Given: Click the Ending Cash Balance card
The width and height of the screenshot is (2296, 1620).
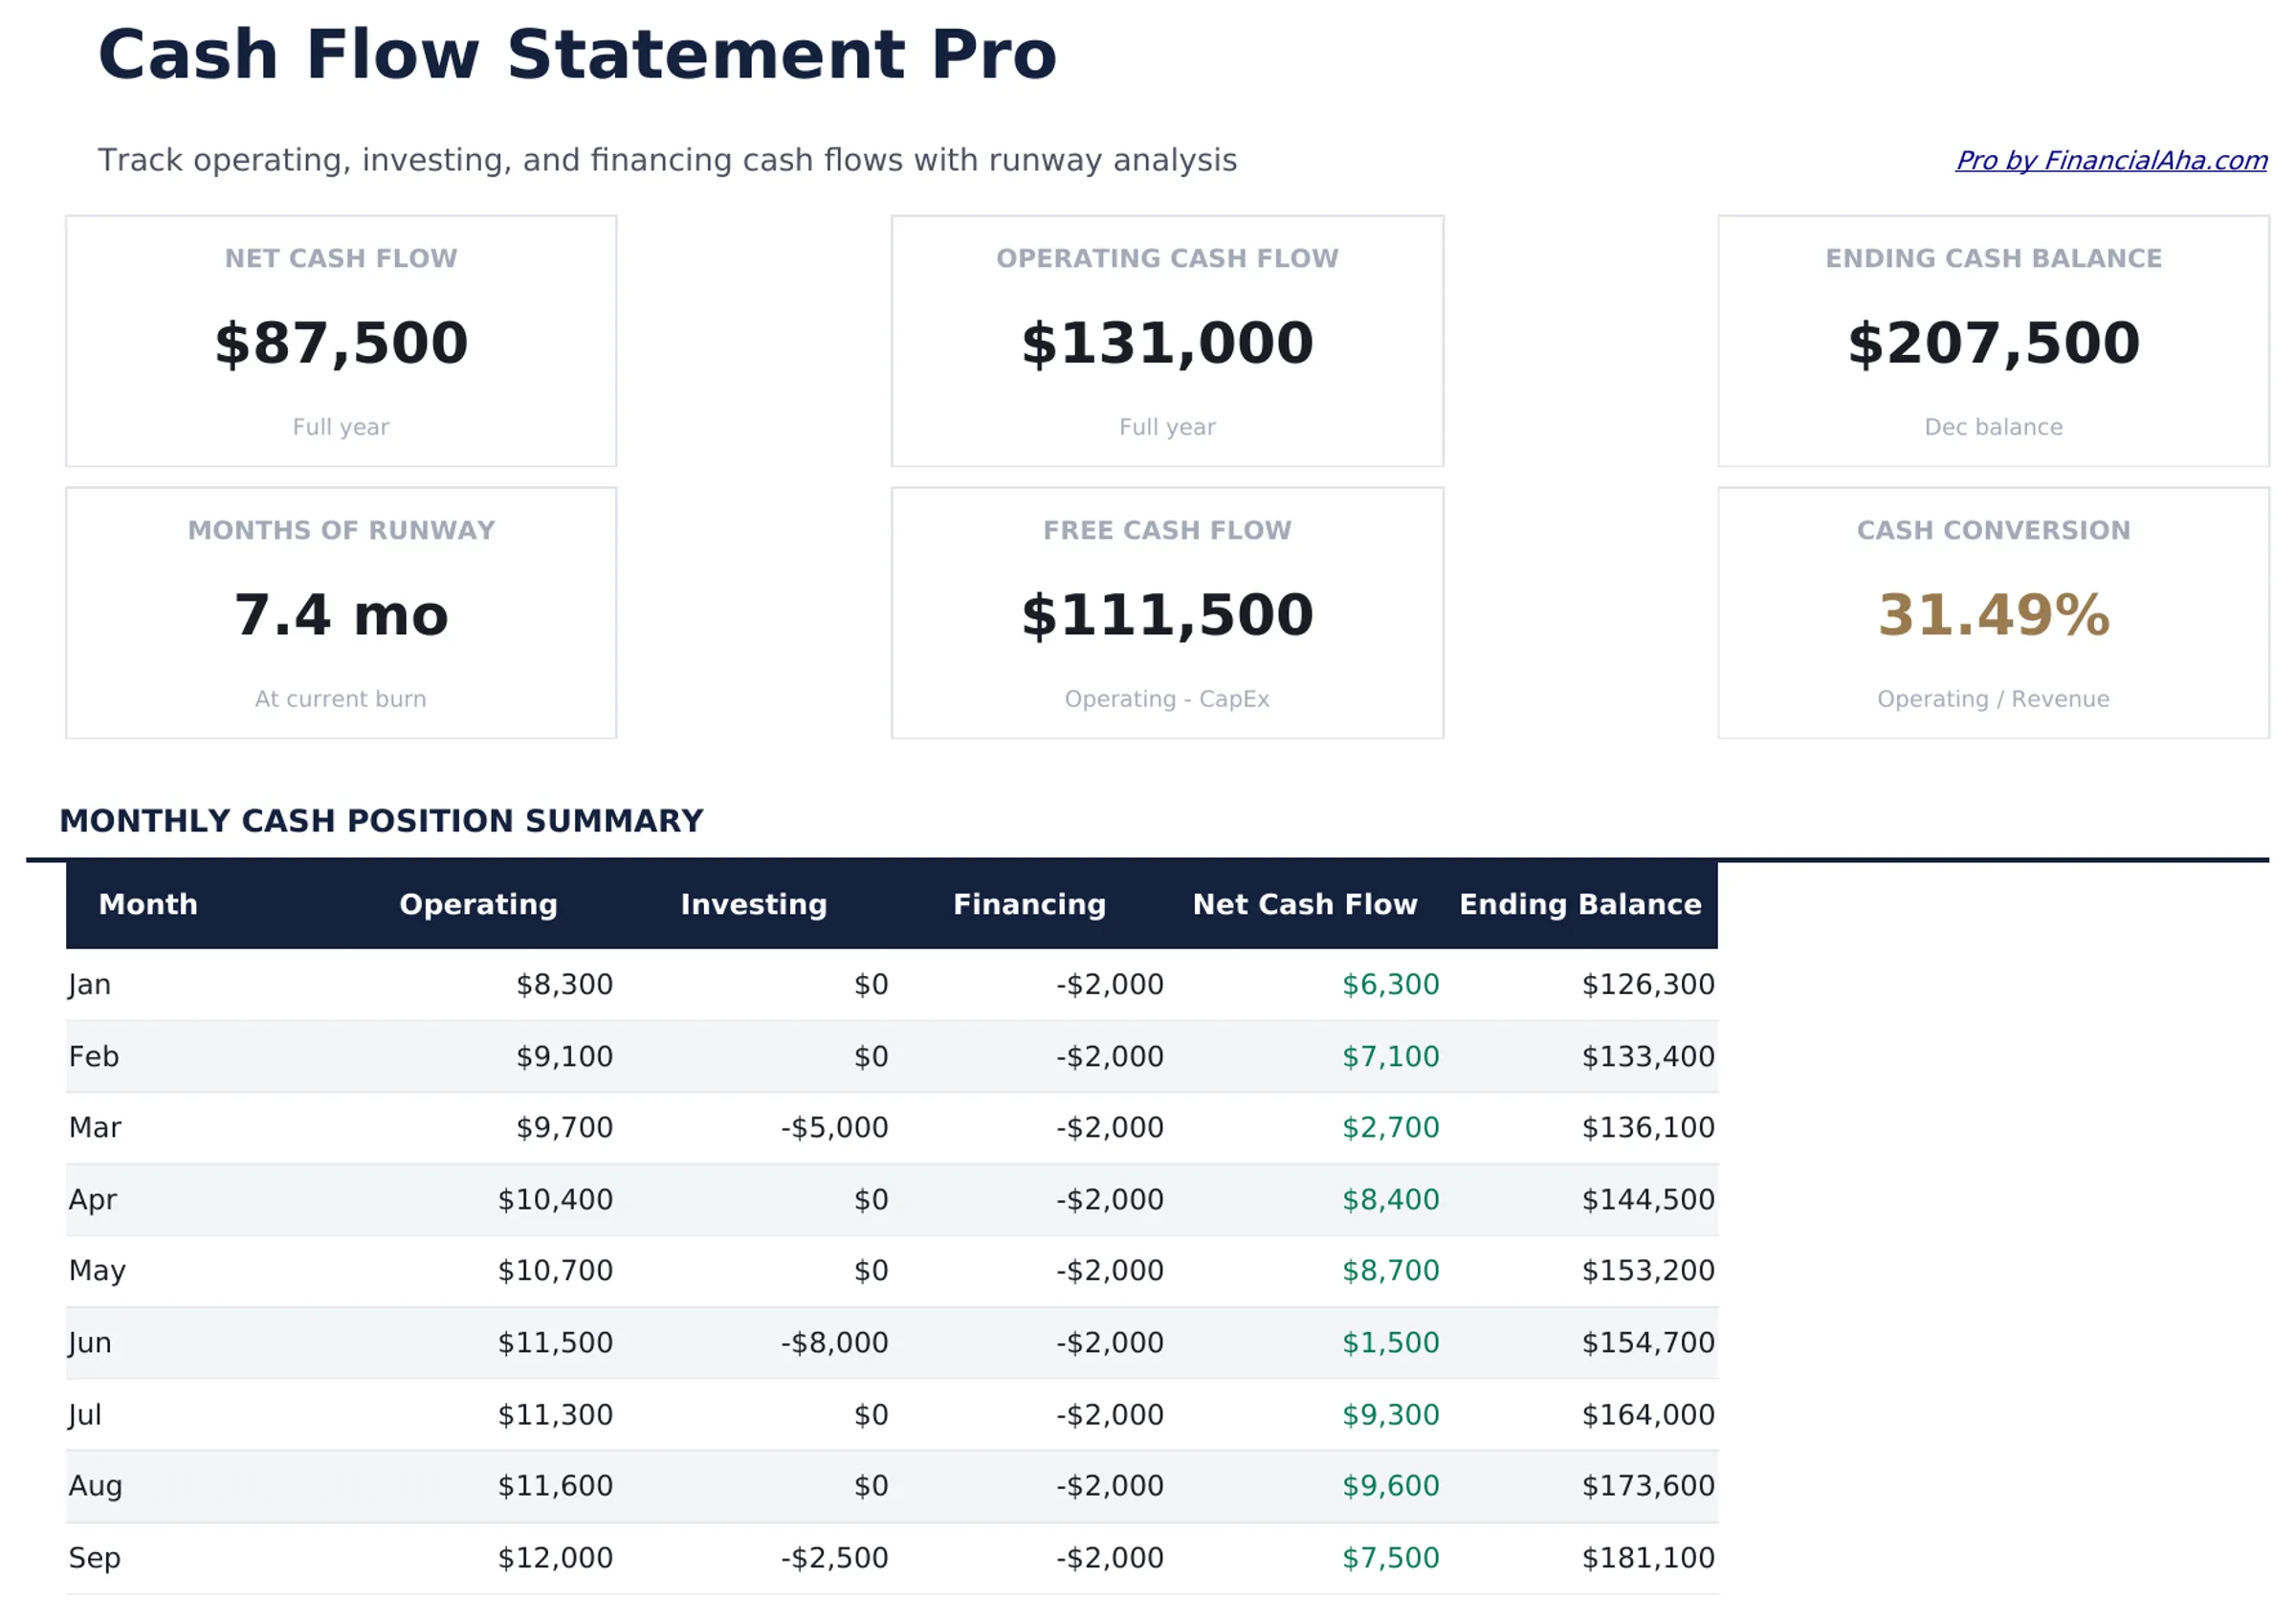Looking at the screenshot, I should 1993,340.
